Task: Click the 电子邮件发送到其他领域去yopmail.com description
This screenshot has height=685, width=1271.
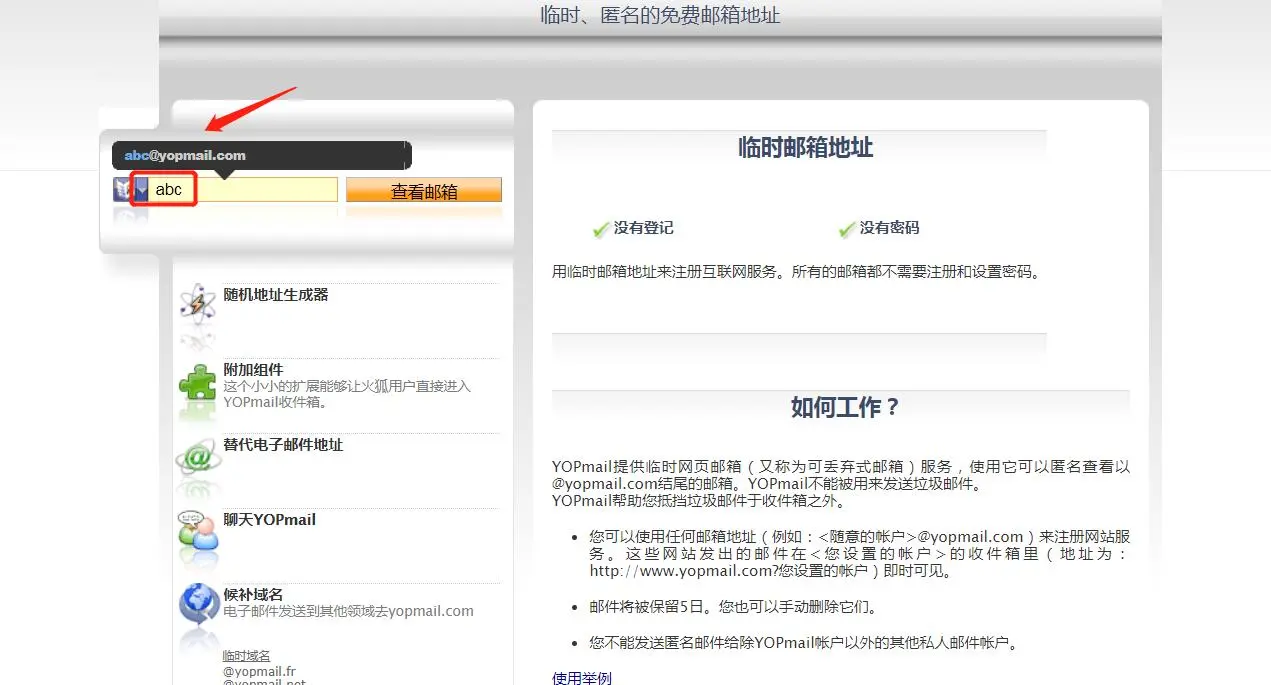Action: pos(348,611)
